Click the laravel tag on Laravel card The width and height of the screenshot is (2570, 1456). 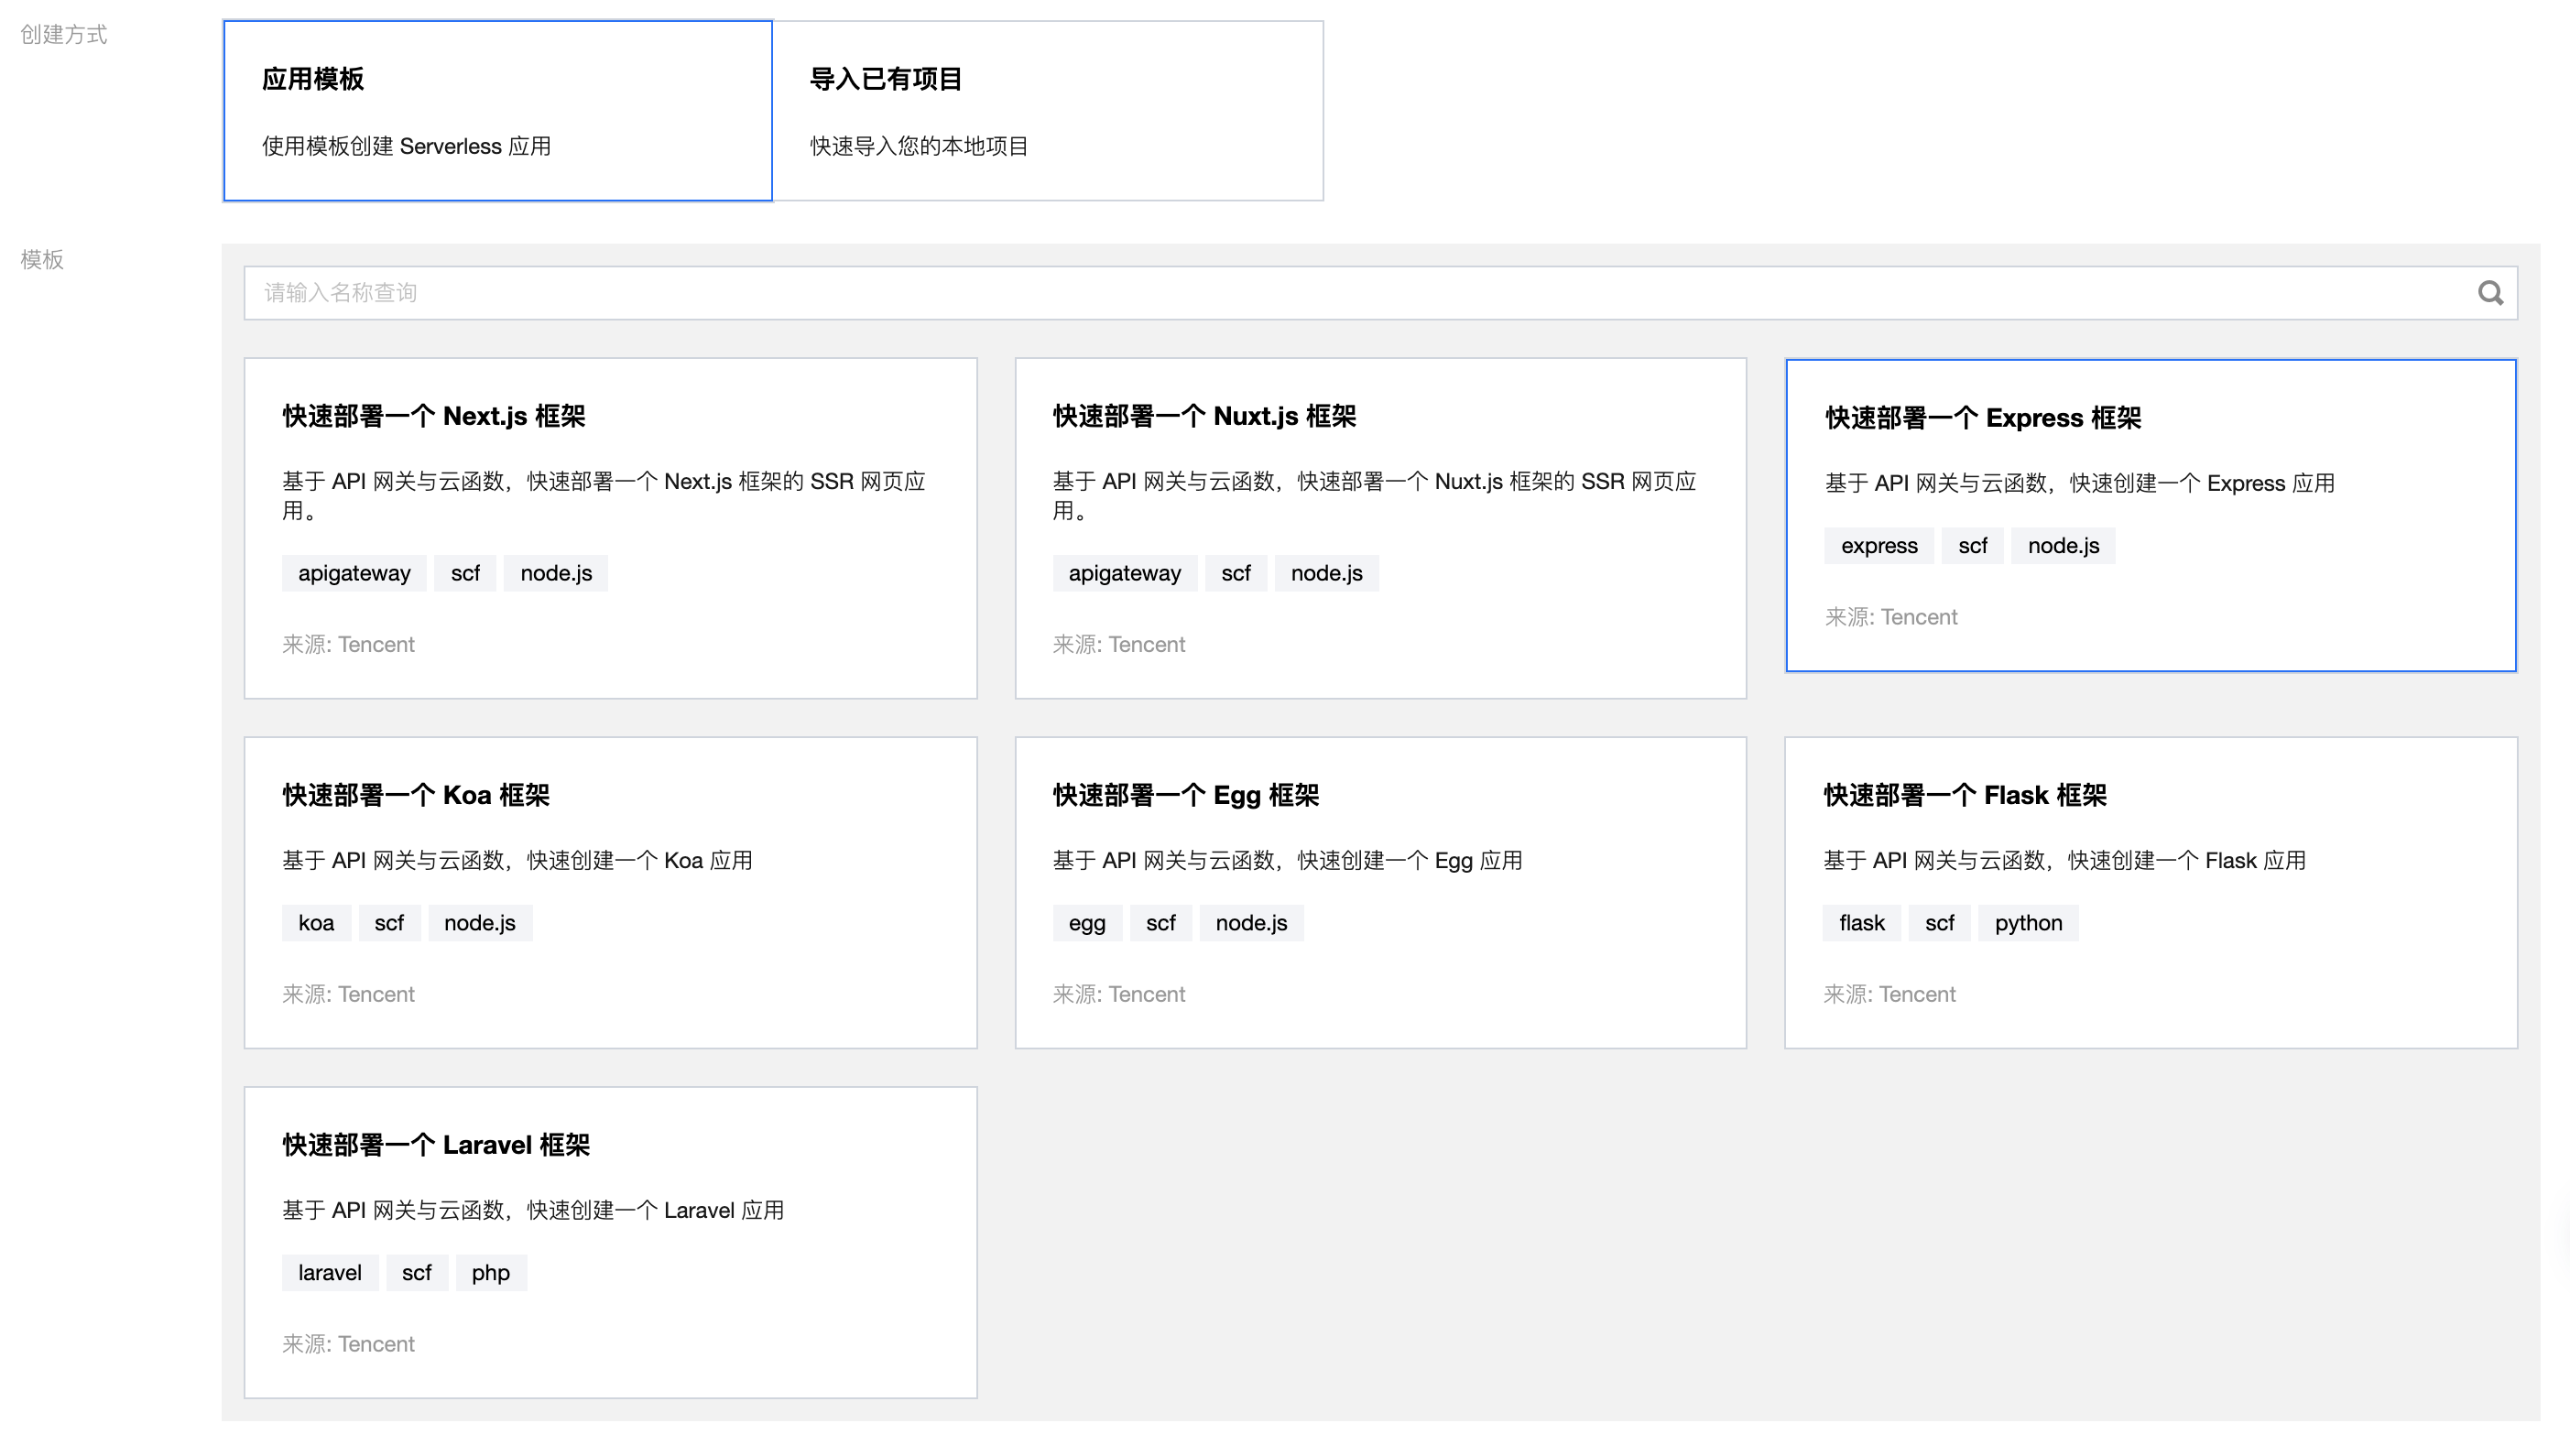click(329, 1273)
